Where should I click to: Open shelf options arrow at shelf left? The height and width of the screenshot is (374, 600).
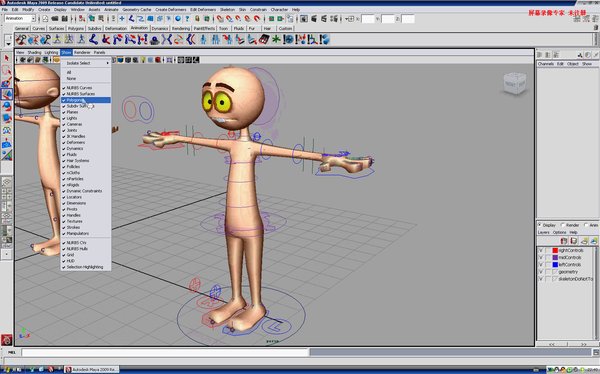coord(8,44)
